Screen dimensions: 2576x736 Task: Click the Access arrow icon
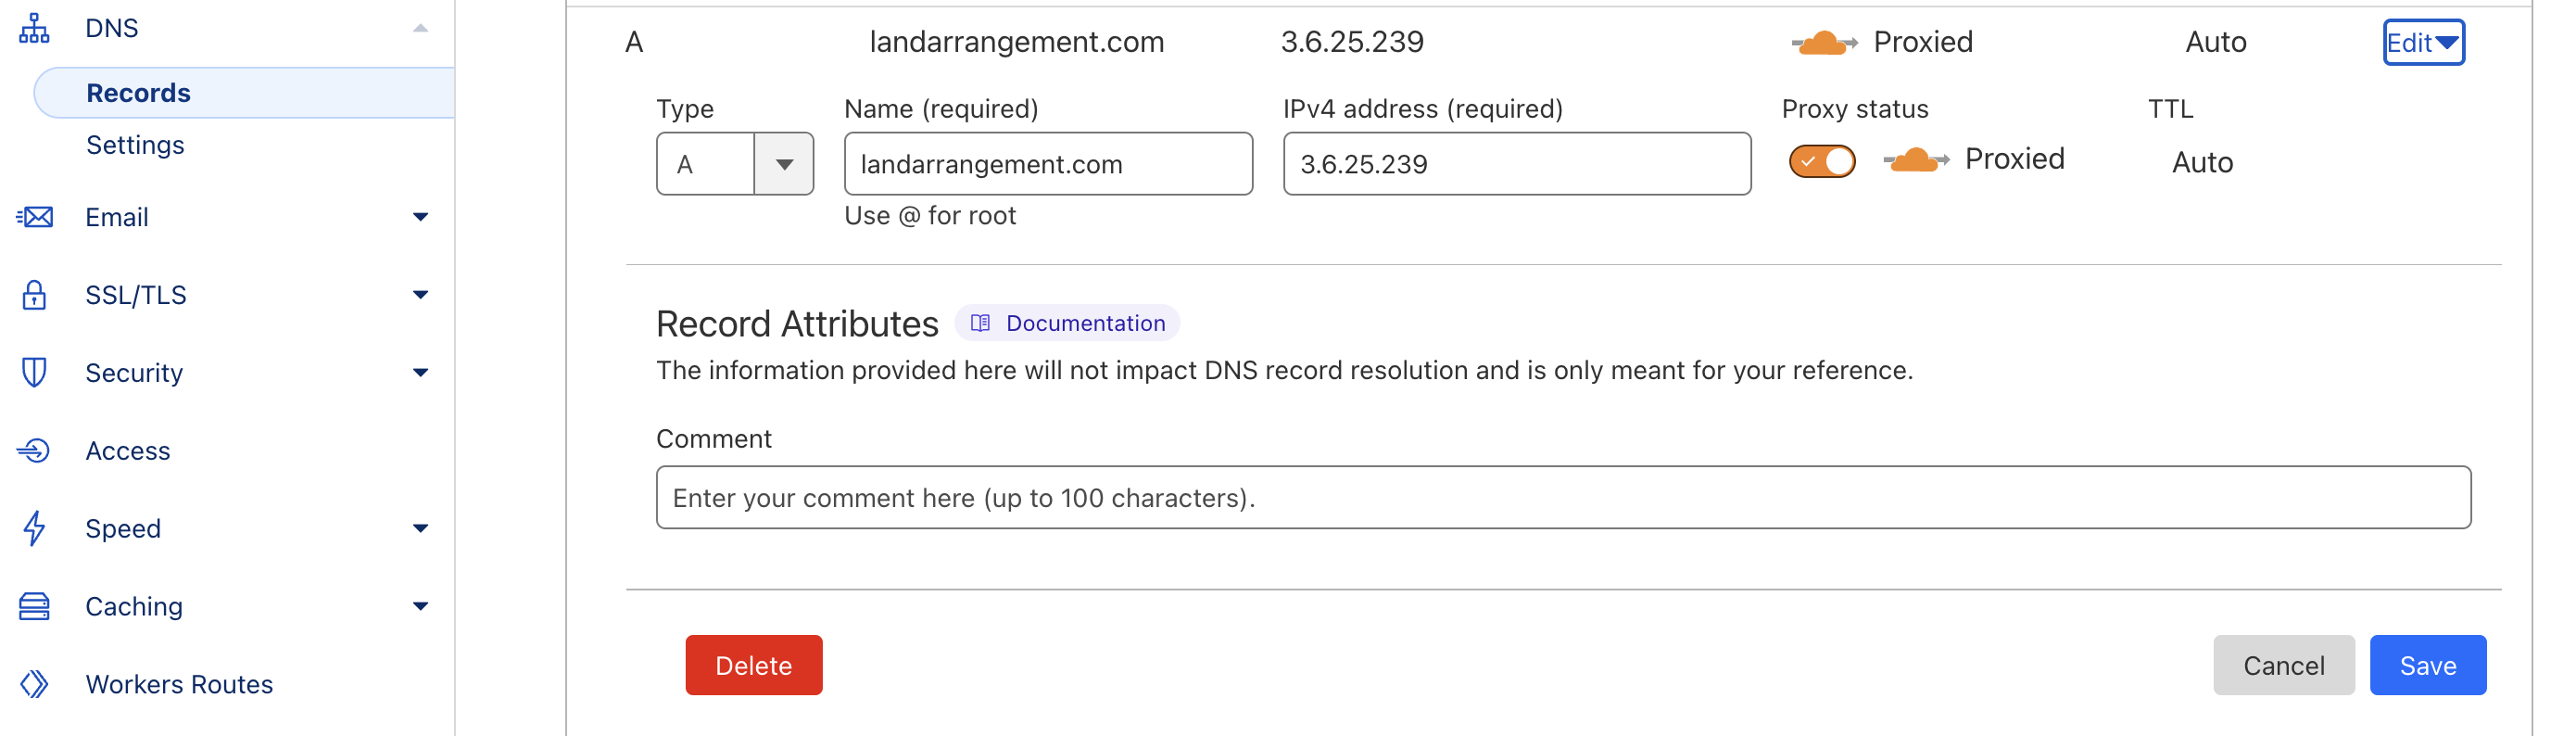[x=34, y=451]
